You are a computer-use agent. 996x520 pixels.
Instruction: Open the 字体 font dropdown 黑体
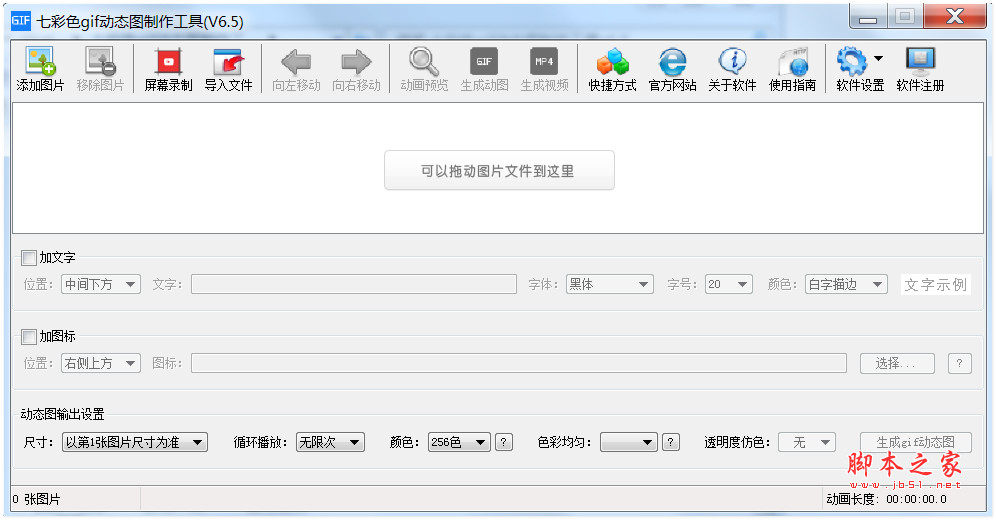[609, 284]
